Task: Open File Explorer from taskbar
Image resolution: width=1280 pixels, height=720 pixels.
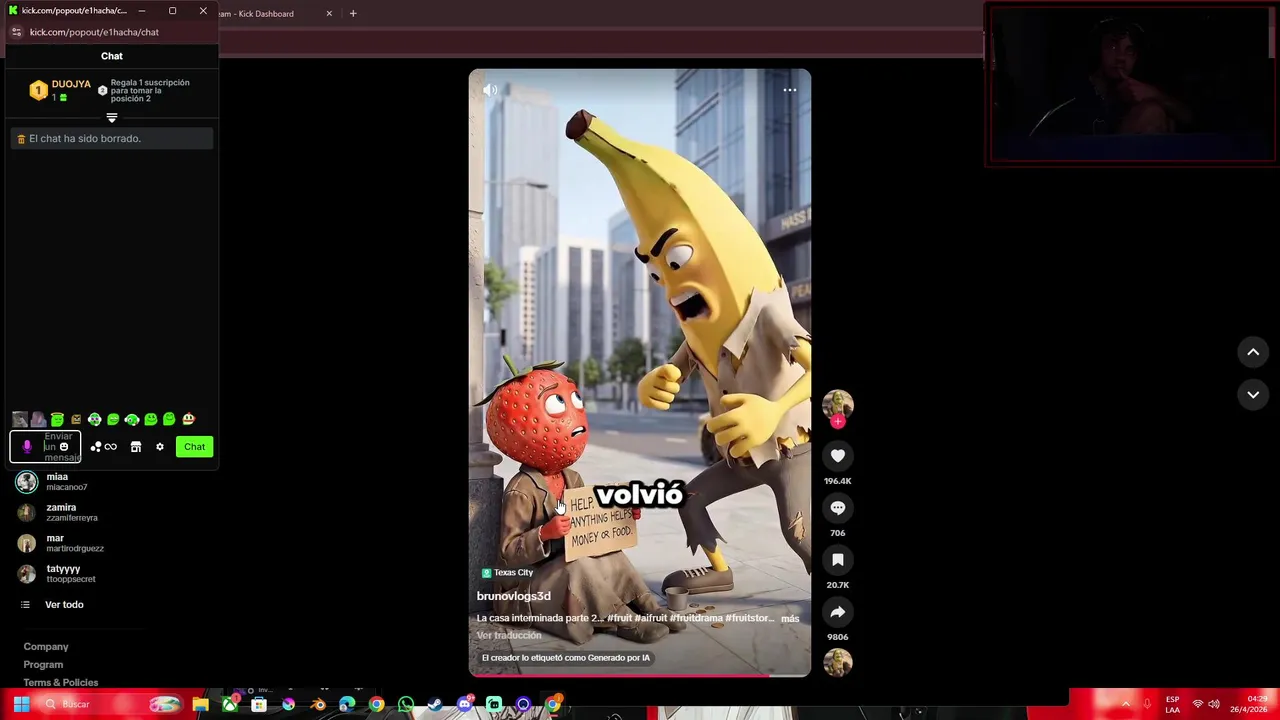Action: pos(201,705)
